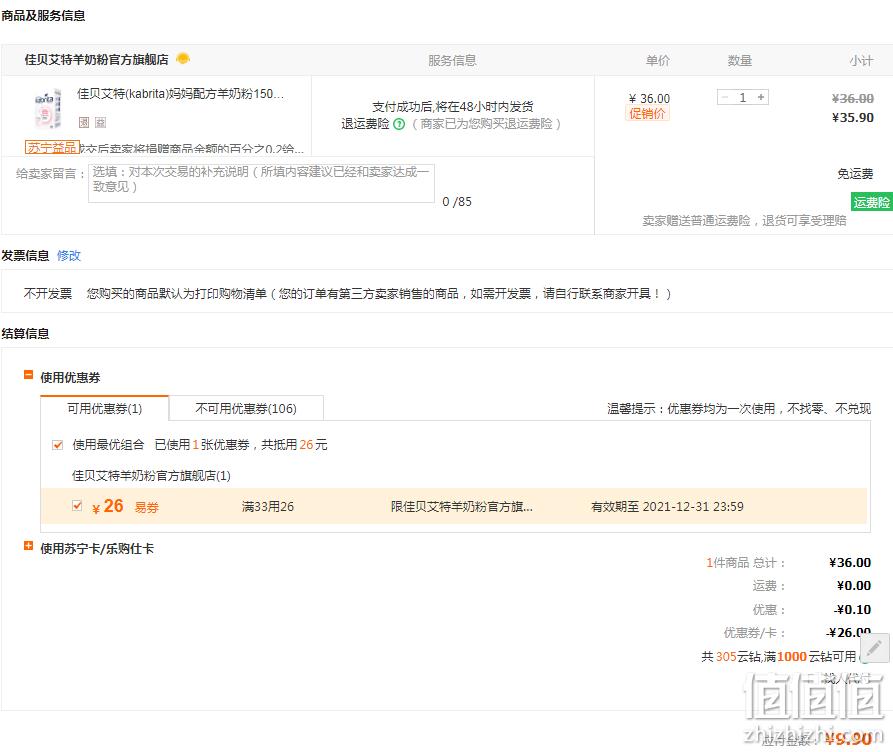Increase product quantity with the plus button
This screenshot has width=893, height=752.
[761, 97]
